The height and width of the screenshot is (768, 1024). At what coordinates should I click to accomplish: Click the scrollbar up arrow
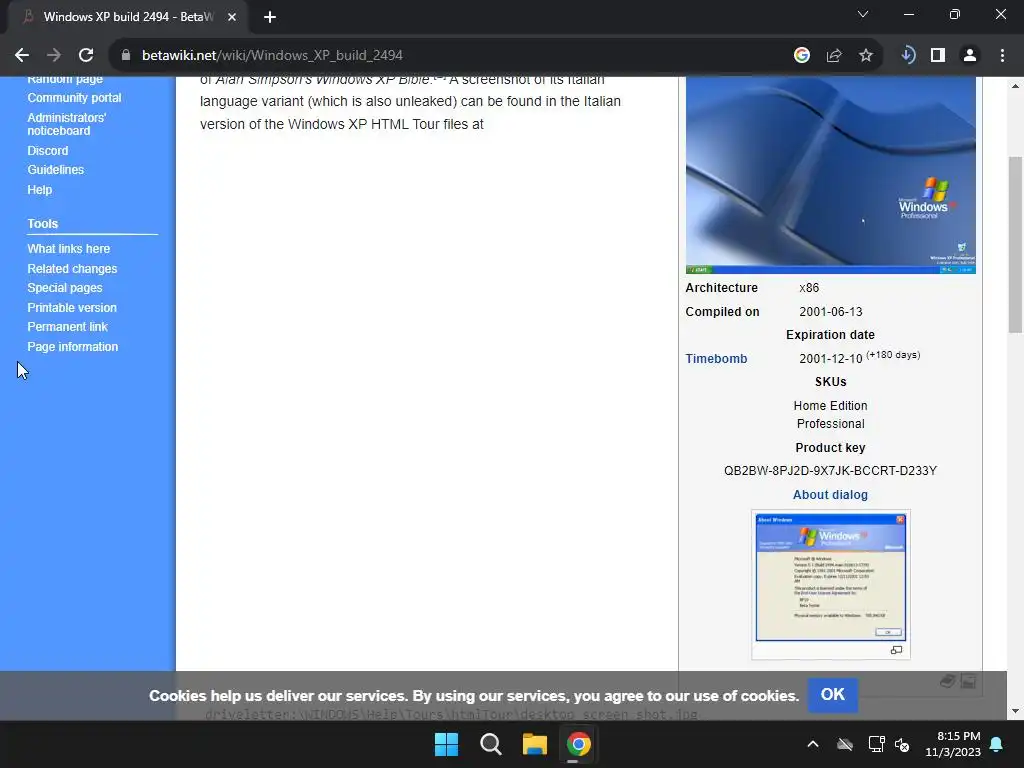click(1015, 86)
